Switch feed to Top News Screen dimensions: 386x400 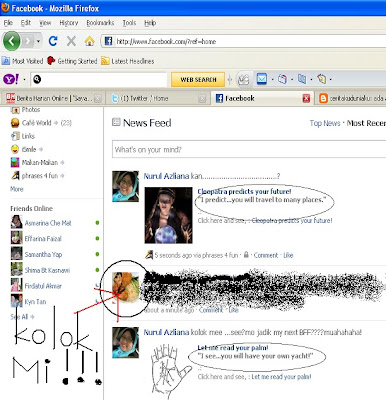(325, 123)
